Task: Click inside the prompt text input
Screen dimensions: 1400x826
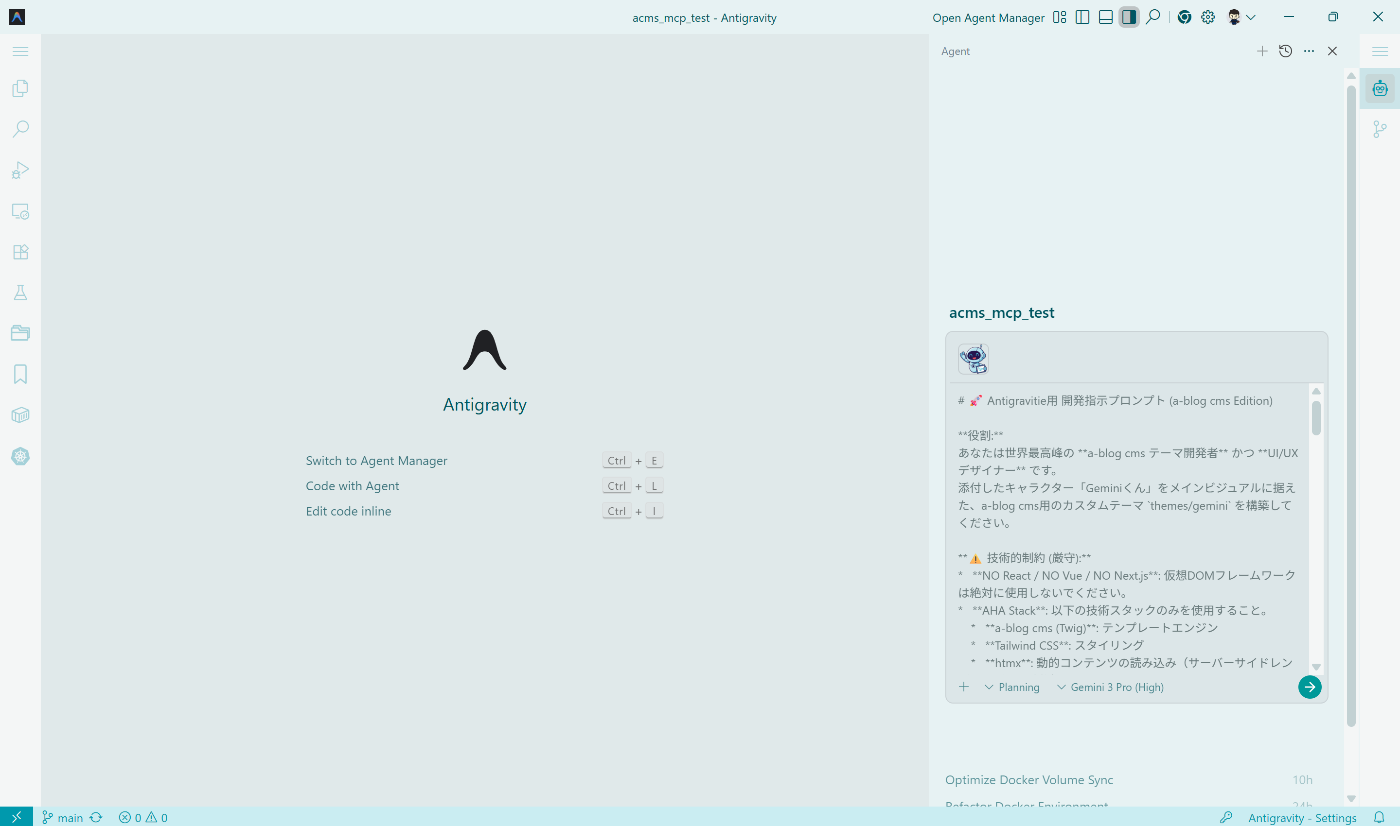Action: point(1129,527)
